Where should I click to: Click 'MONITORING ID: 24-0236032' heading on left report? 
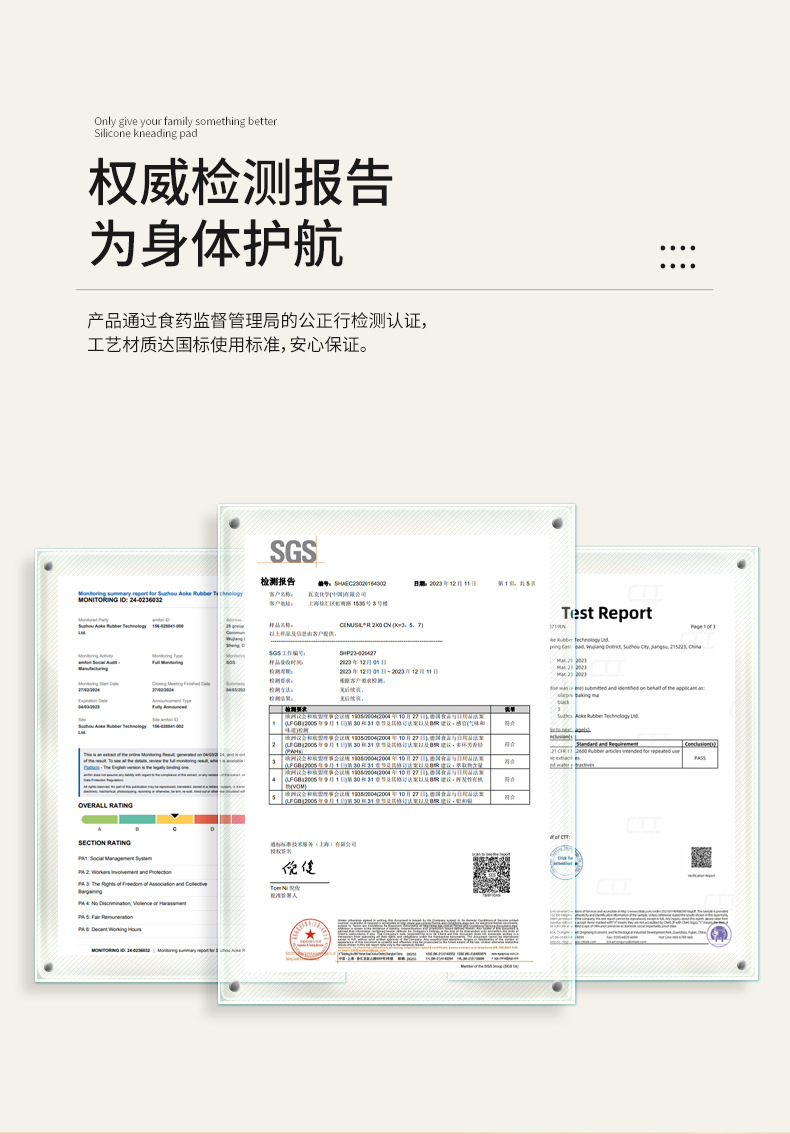click(x=120, y=600)
